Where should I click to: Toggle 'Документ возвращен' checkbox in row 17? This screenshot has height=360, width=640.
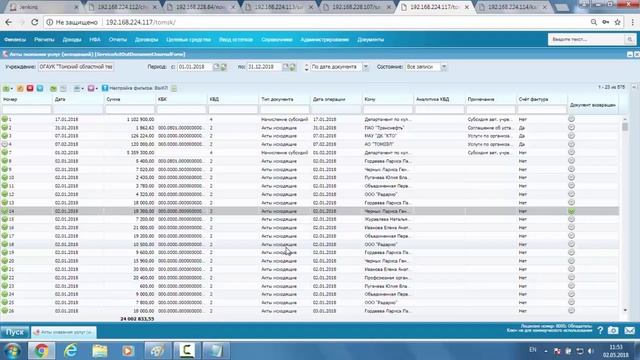tap(571, 236)
